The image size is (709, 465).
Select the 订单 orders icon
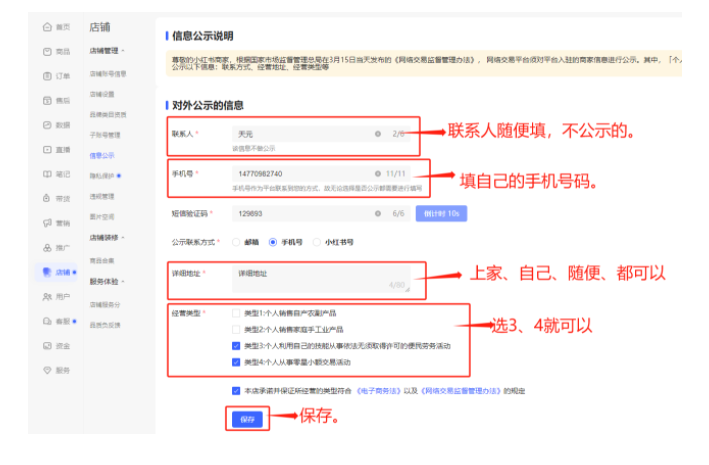[x=47, y=76]
